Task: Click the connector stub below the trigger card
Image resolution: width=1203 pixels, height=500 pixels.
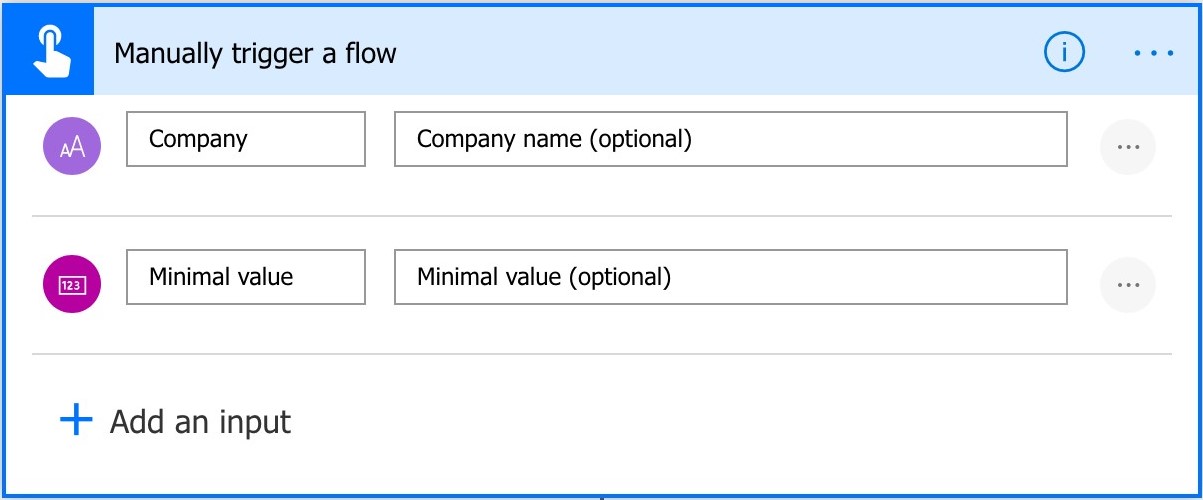Action: pos(601,497)
